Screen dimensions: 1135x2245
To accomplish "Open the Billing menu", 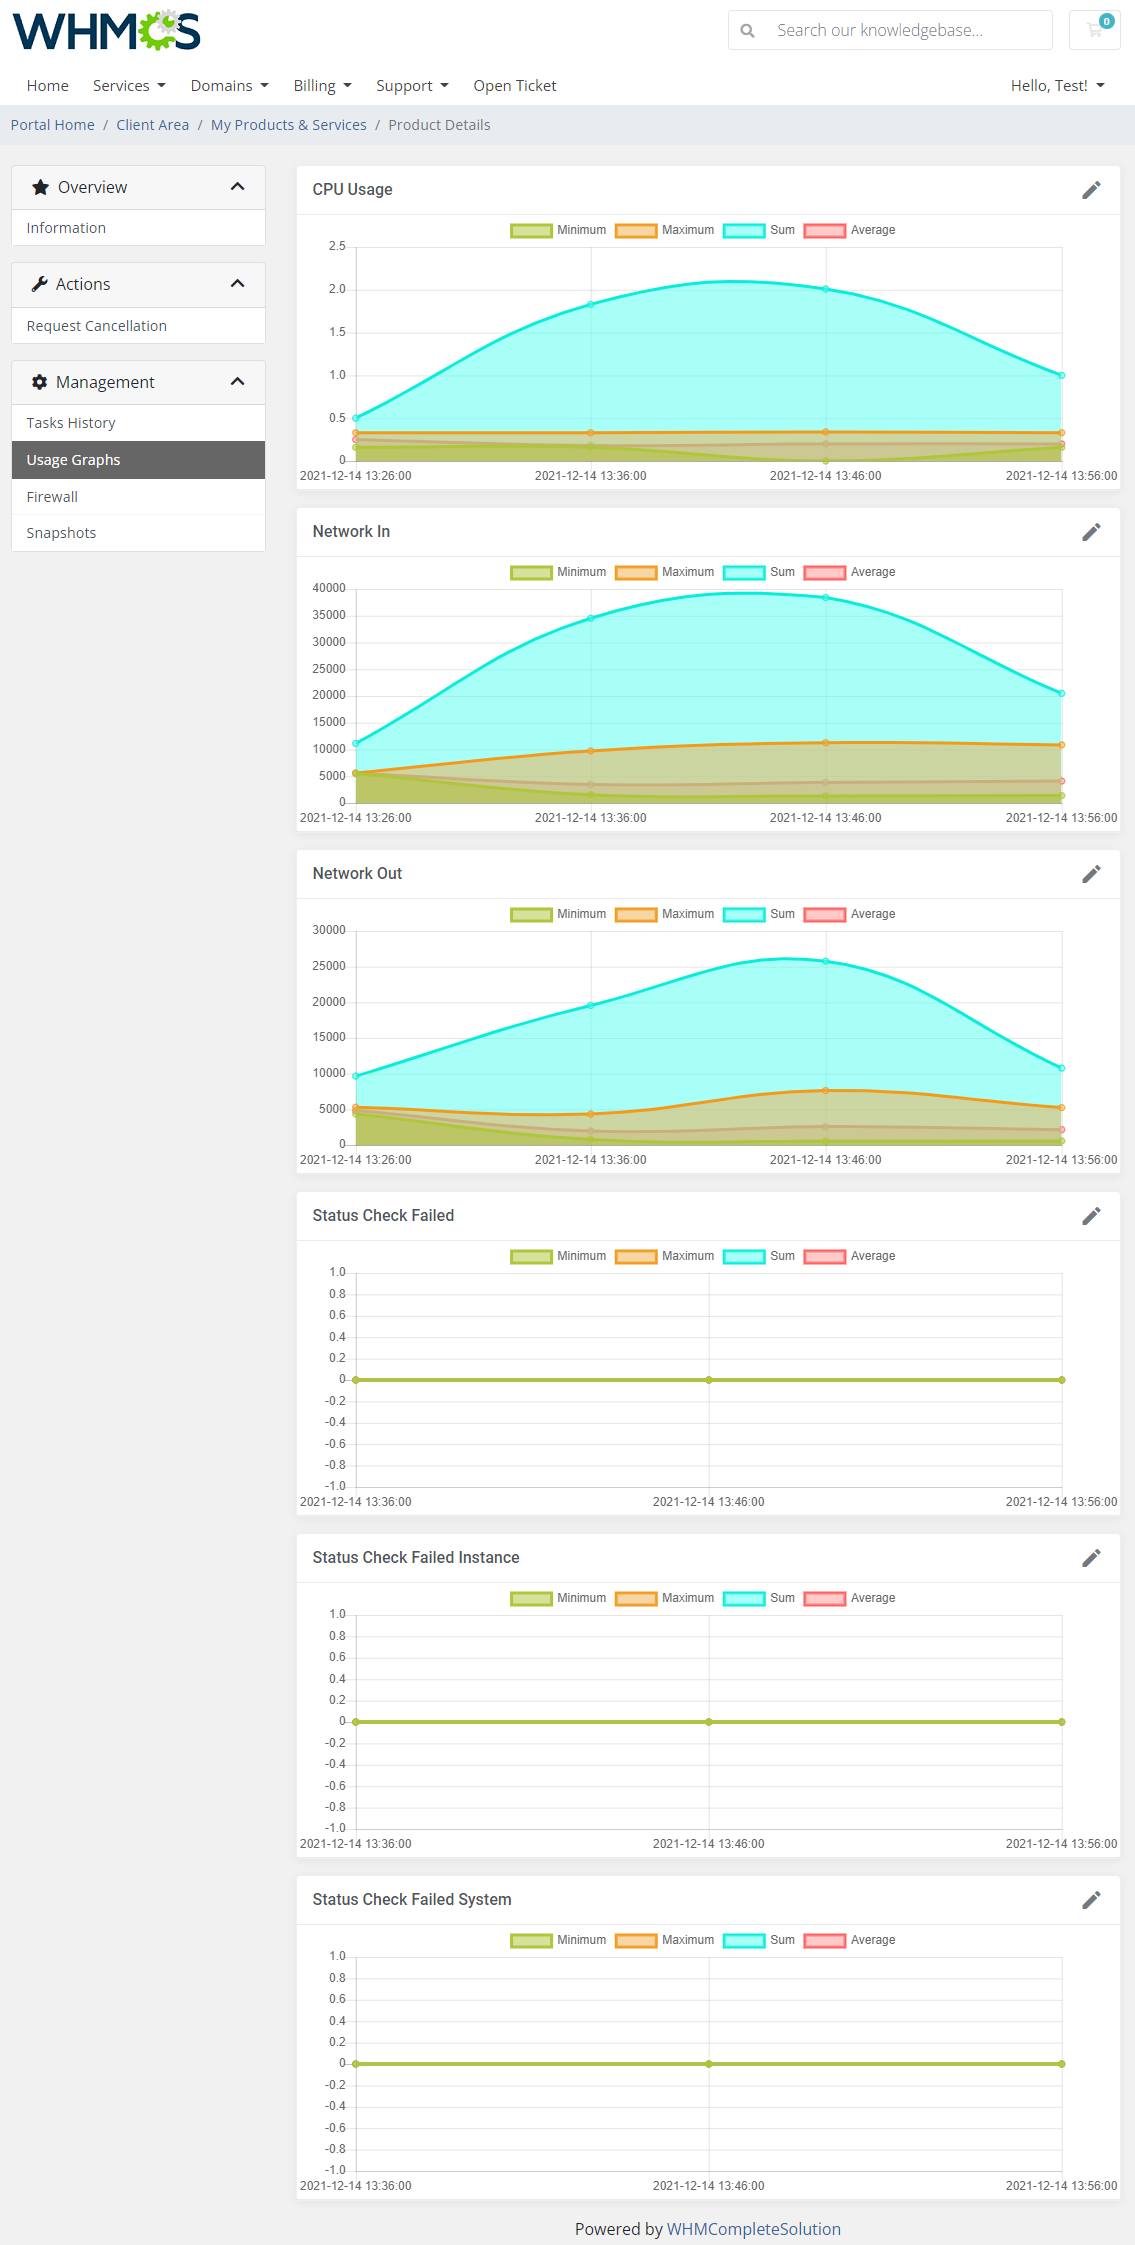I will (322, 86).
